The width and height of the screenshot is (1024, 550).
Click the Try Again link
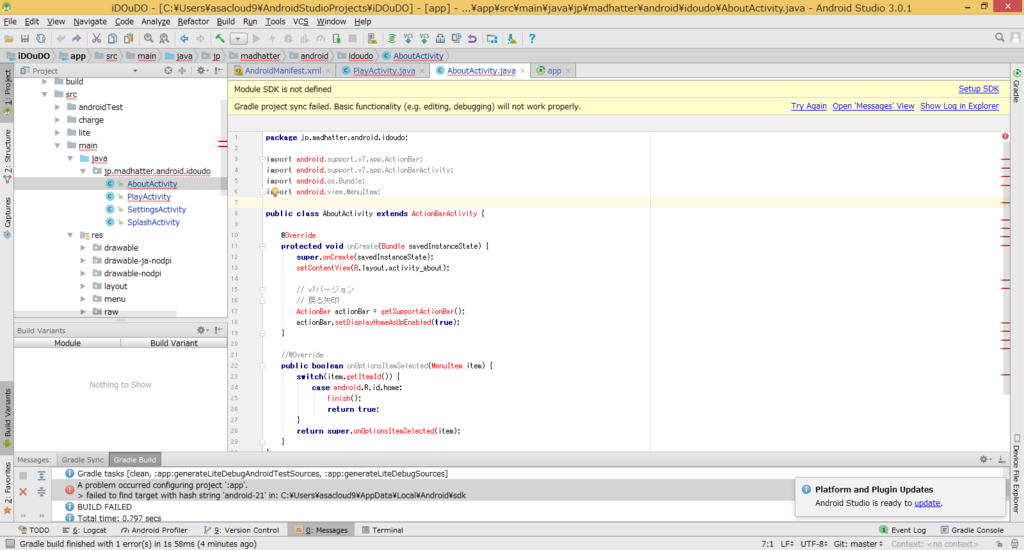tap(808, 106)
